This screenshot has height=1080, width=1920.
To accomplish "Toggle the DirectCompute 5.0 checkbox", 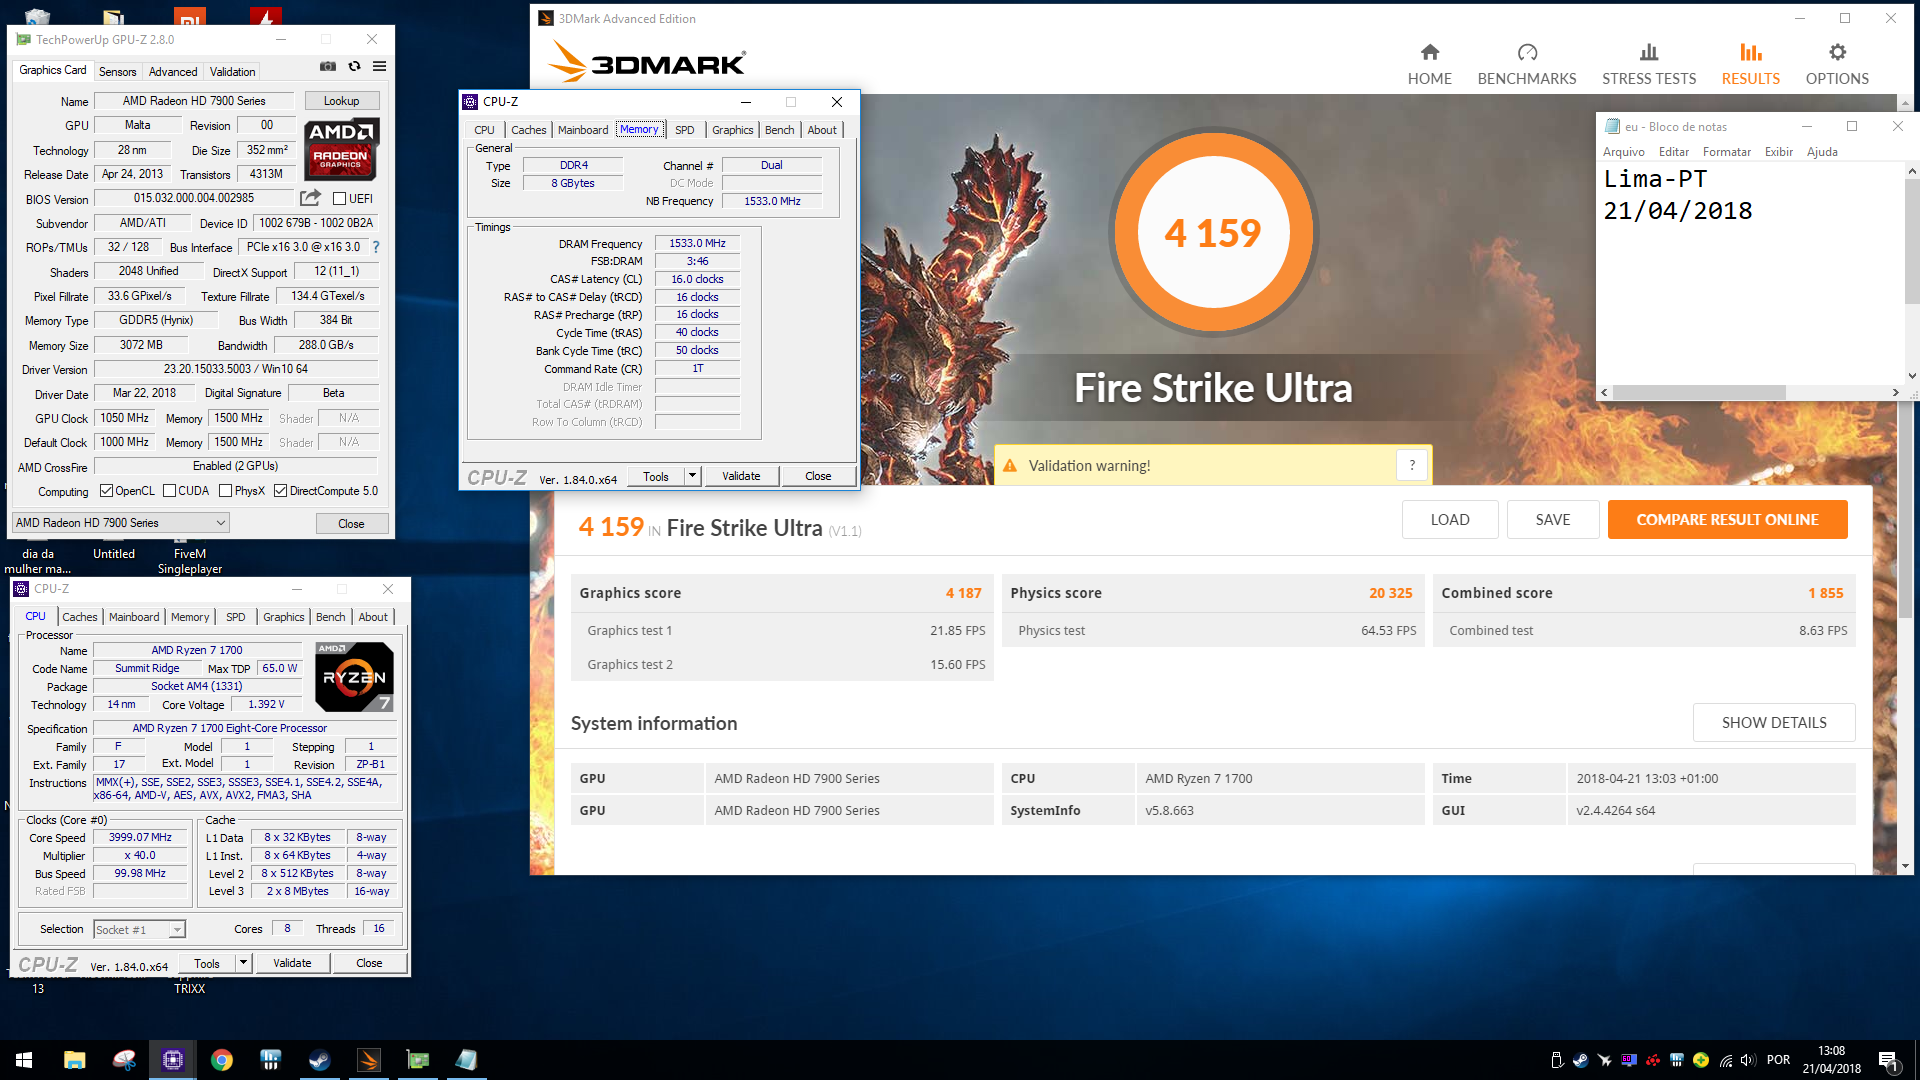I will [x=281, y=491].
